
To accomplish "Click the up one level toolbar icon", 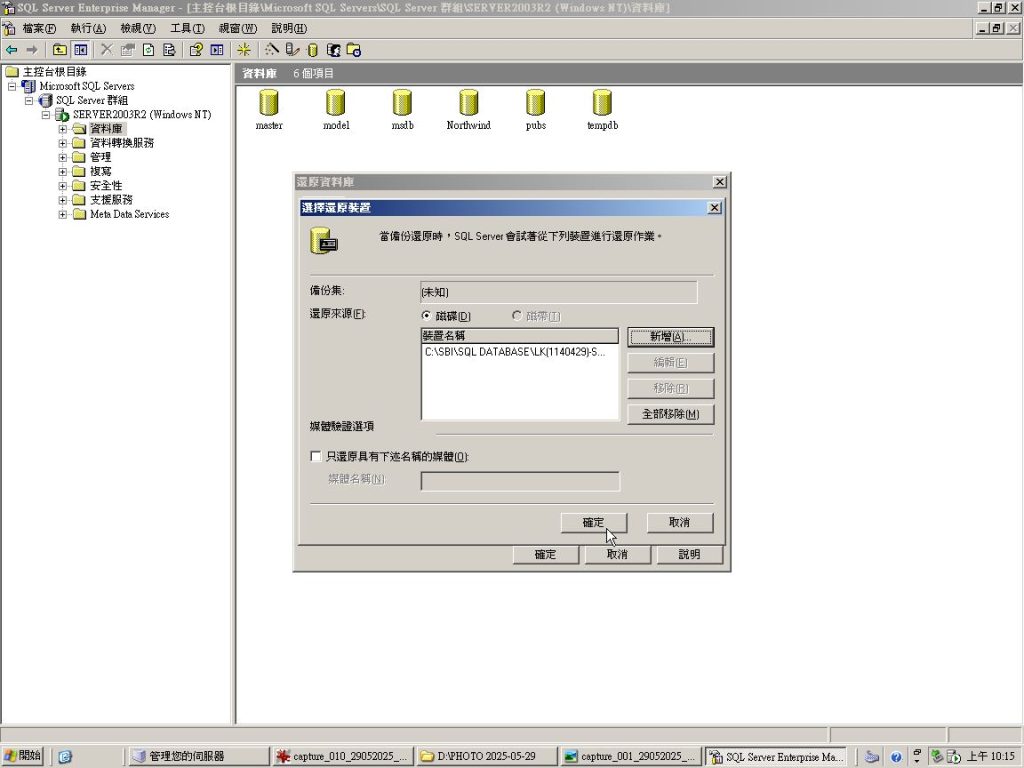I will 60,49.
